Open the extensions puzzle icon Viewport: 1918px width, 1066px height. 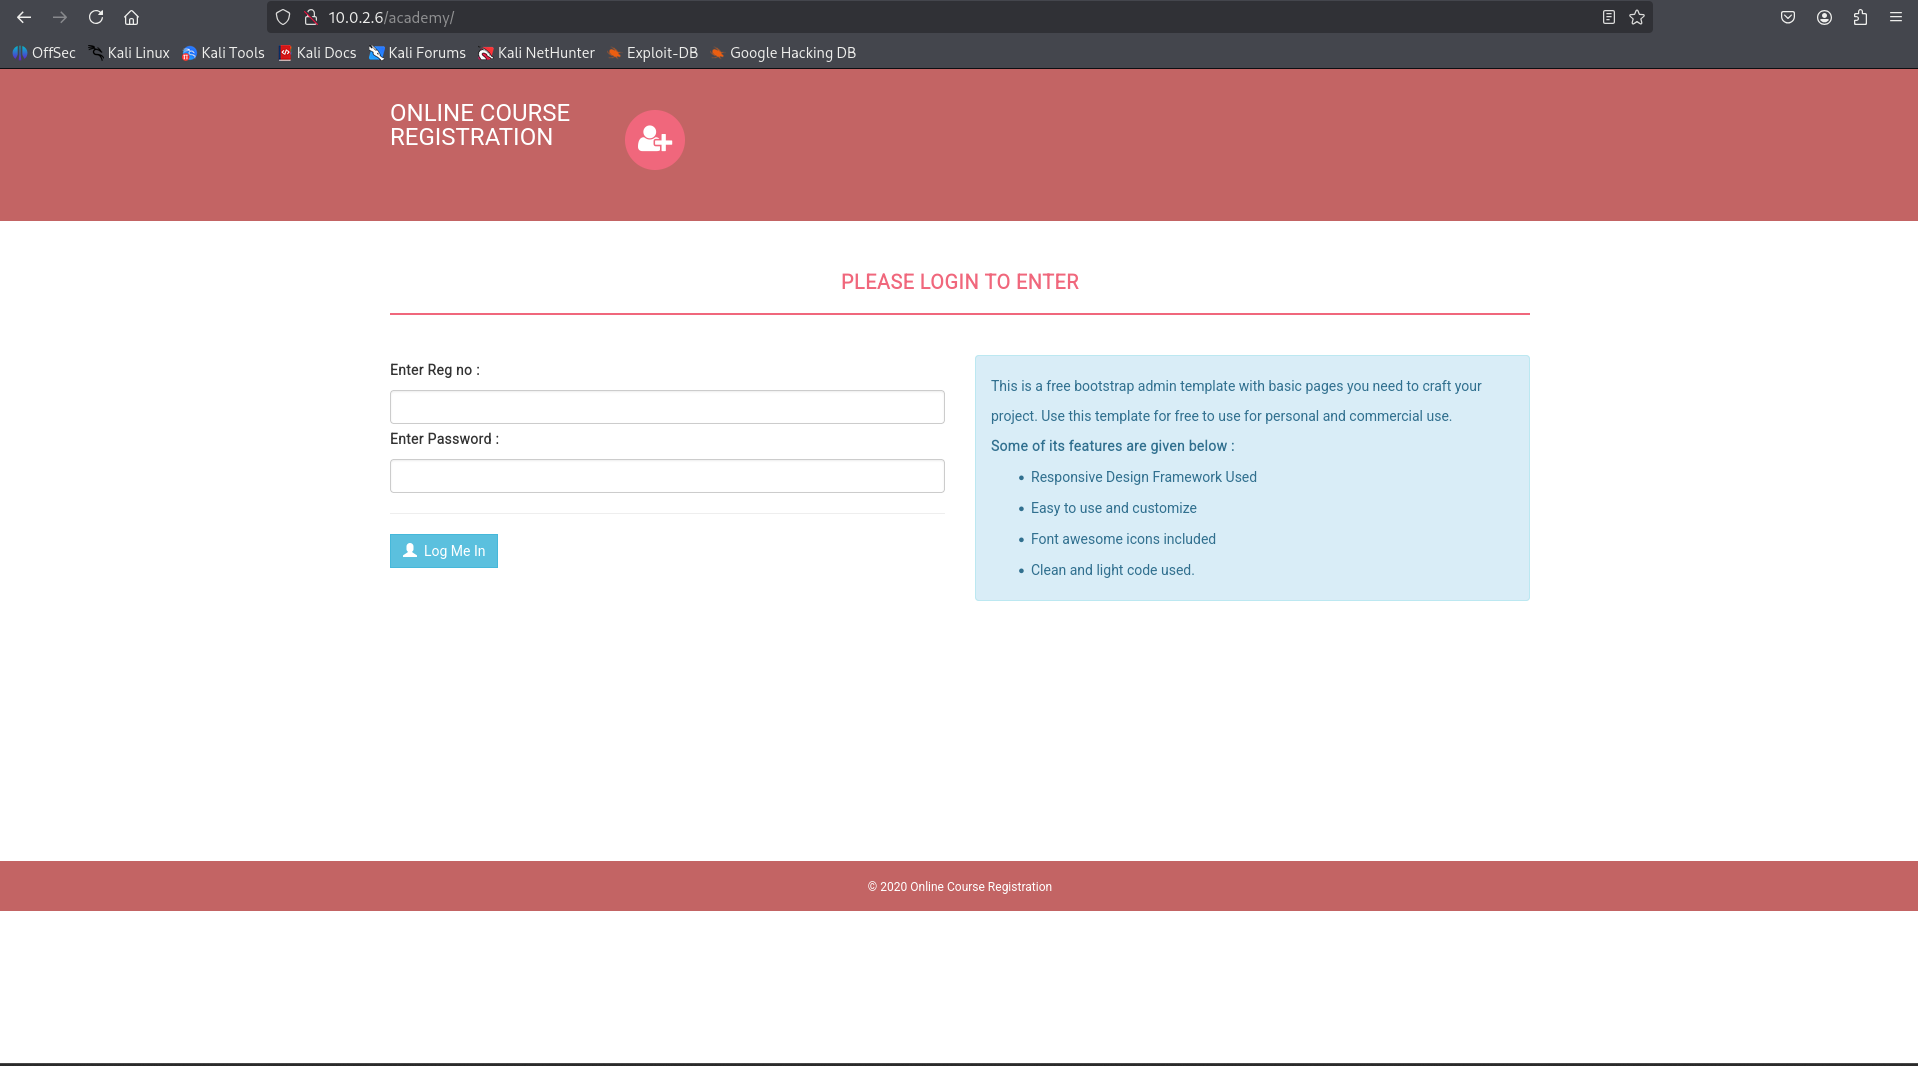pyautogui.click(x=1860, y=17)
